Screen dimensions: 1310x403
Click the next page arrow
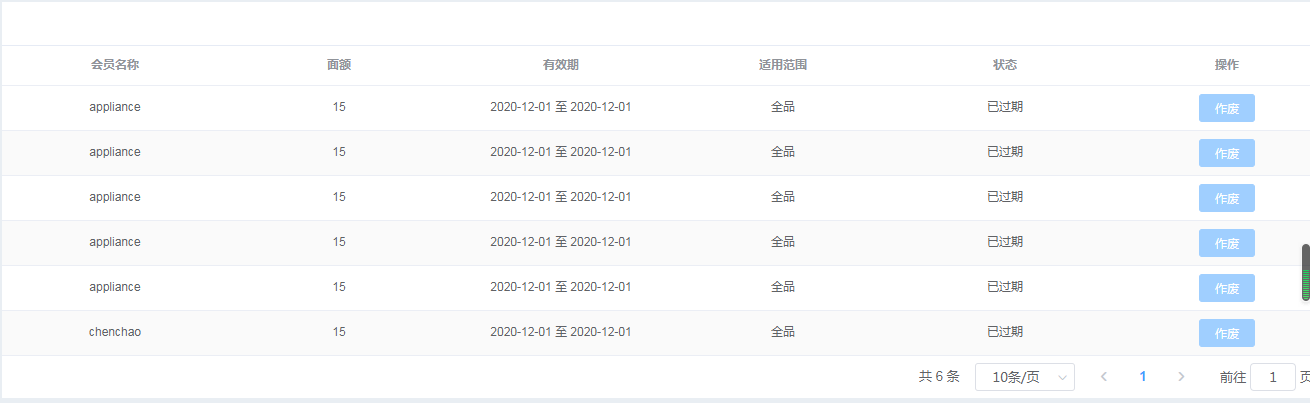click(1181, 377)
